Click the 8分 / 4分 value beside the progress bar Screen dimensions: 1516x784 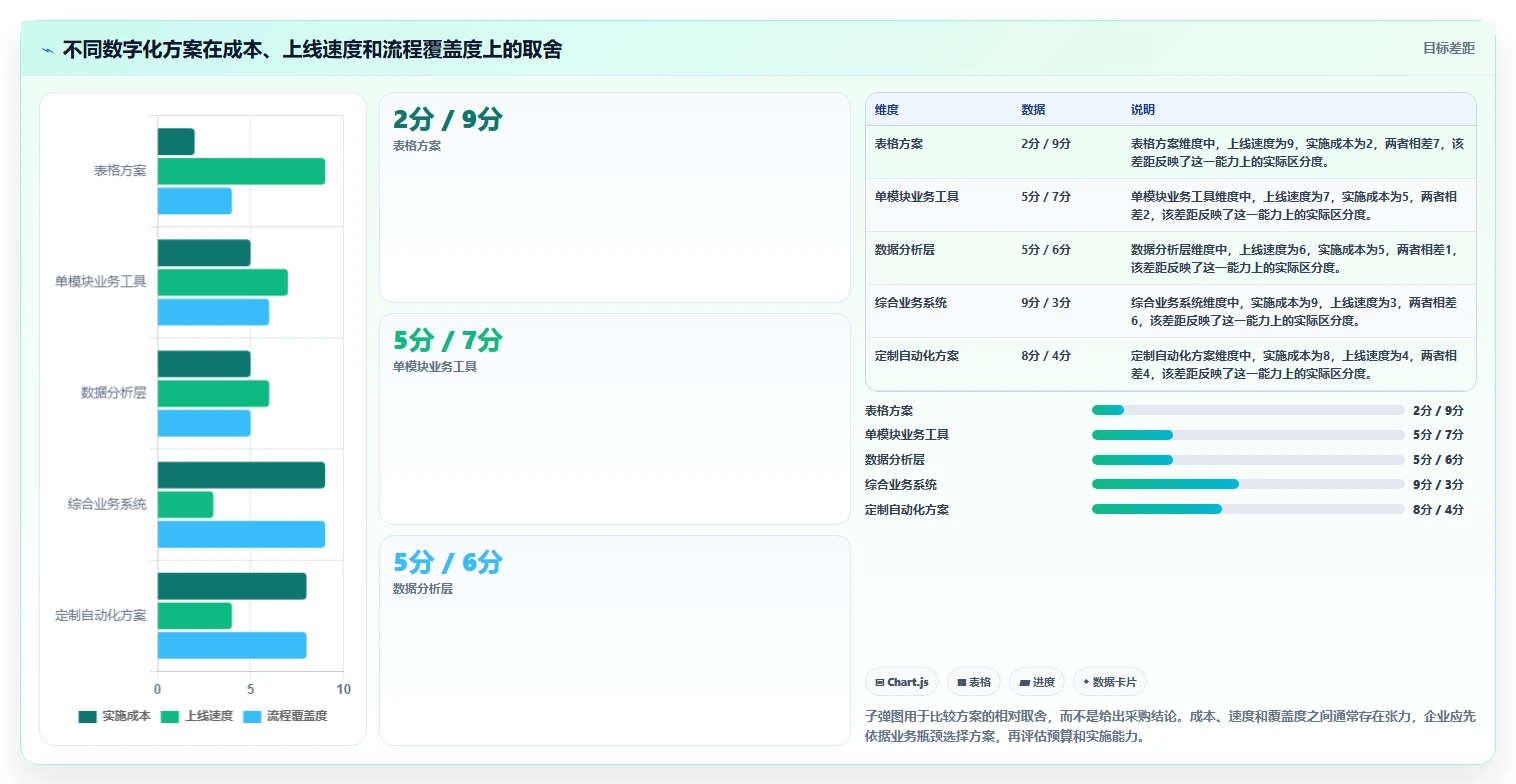tap(1438, 510)
